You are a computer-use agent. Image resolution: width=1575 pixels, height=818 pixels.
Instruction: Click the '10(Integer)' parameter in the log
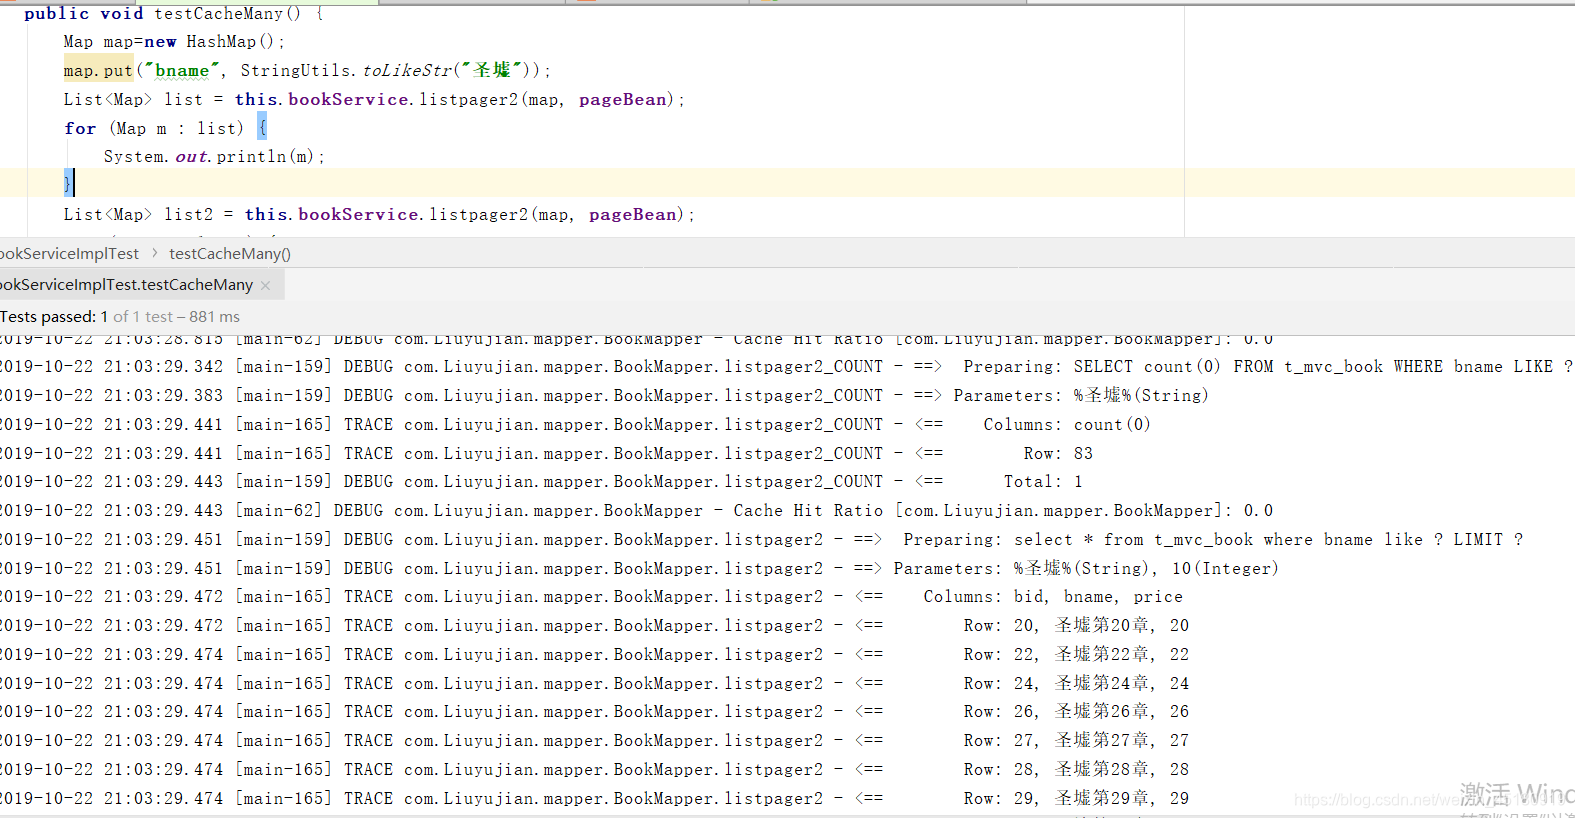[1225, 569]
